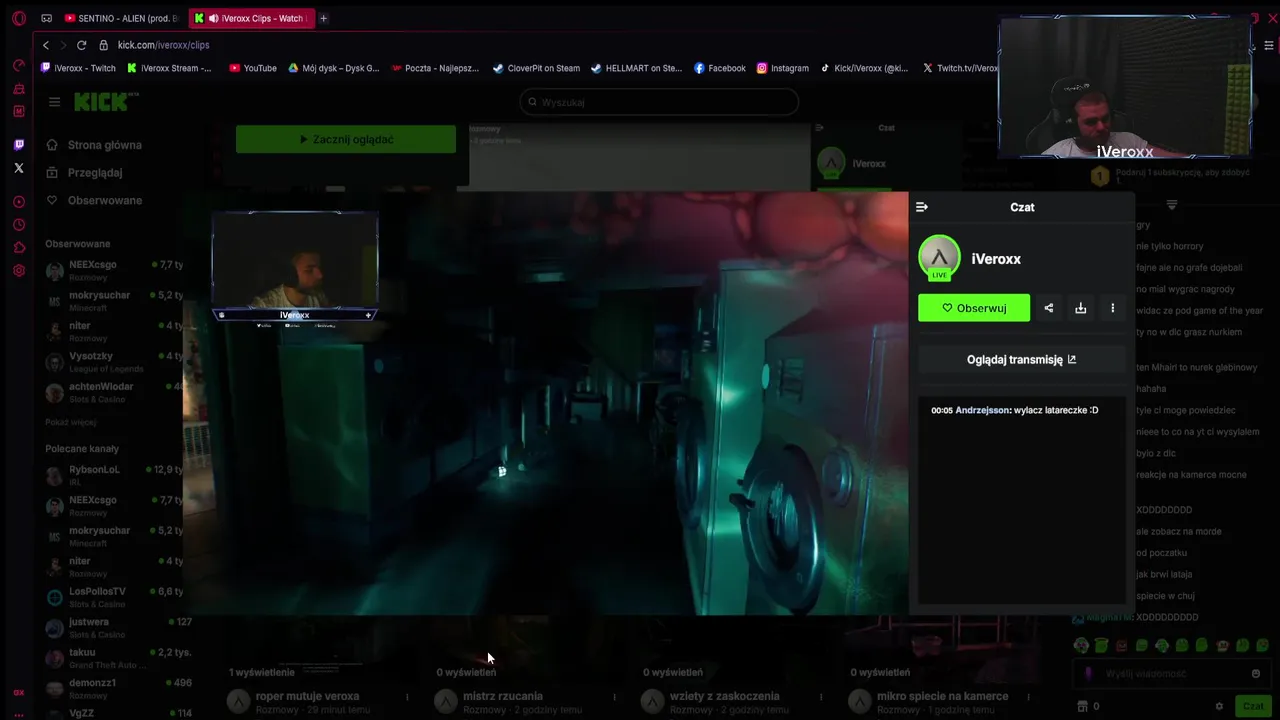Open options for mistrz rzucania clip
The height and width of the screenshot is (720, 1280).
(614, 697)
